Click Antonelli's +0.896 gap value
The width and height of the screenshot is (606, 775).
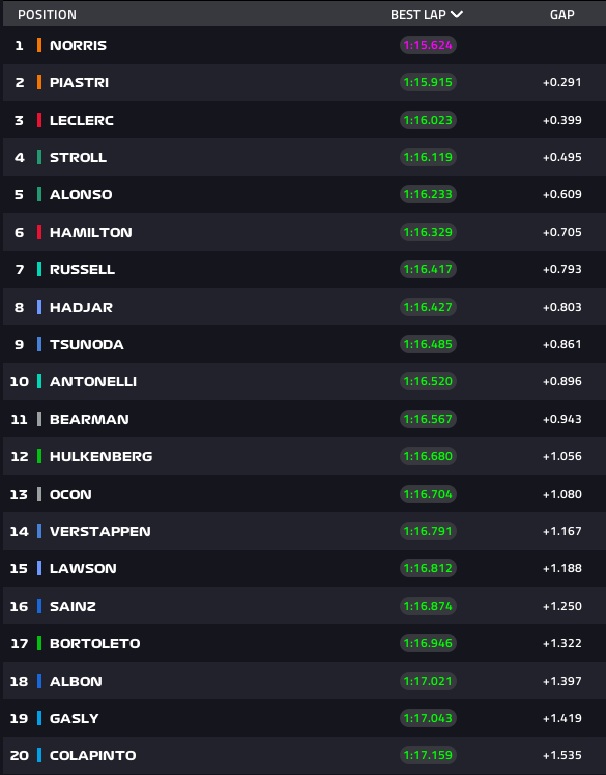(562, 381)
